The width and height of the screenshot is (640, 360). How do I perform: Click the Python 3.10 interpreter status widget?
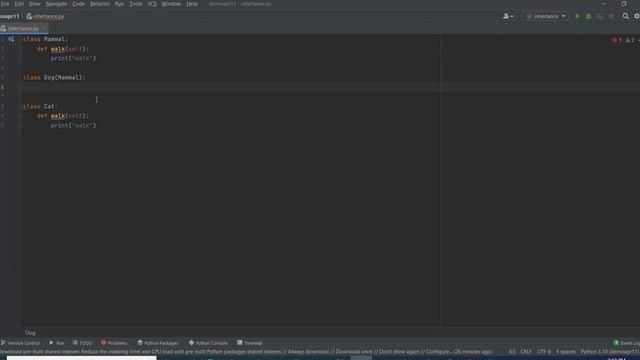point(609,351)
